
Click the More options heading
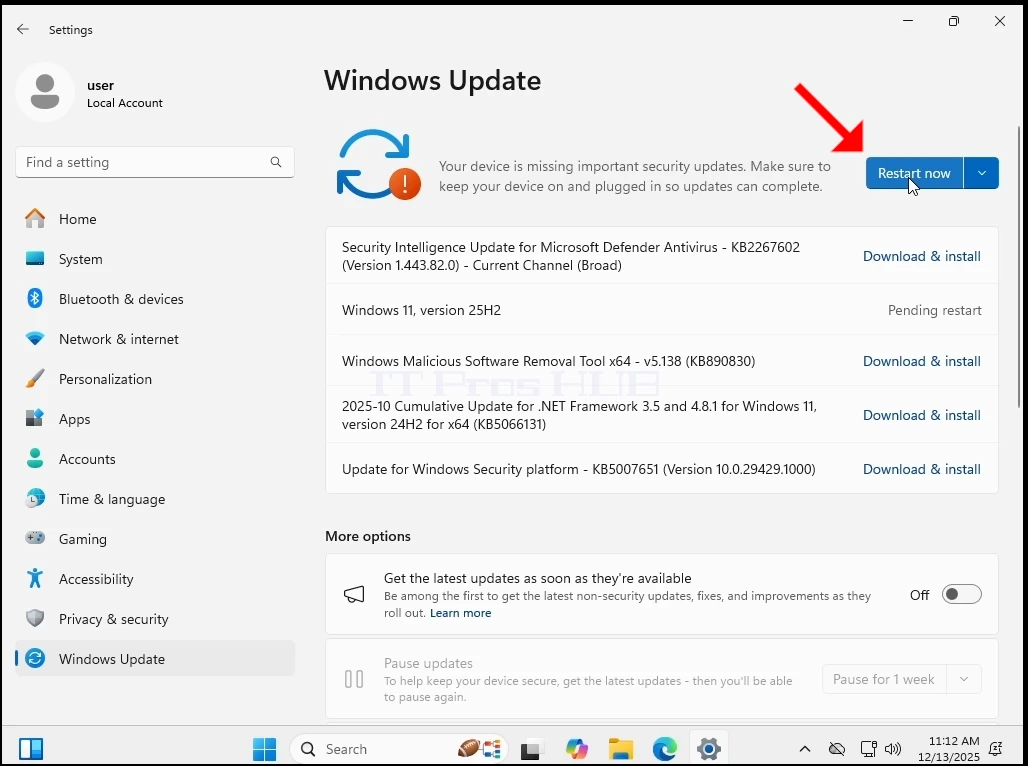coord(368,536)
